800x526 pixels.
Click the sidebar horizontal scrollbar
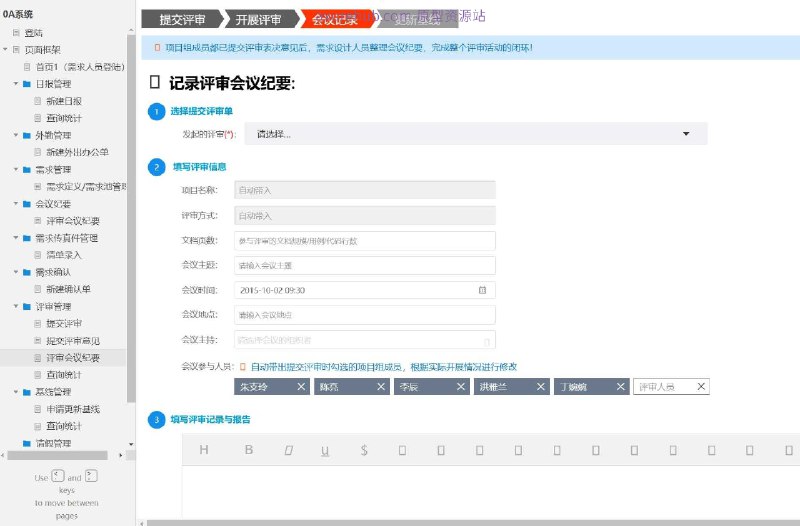[x=57, y=455]
